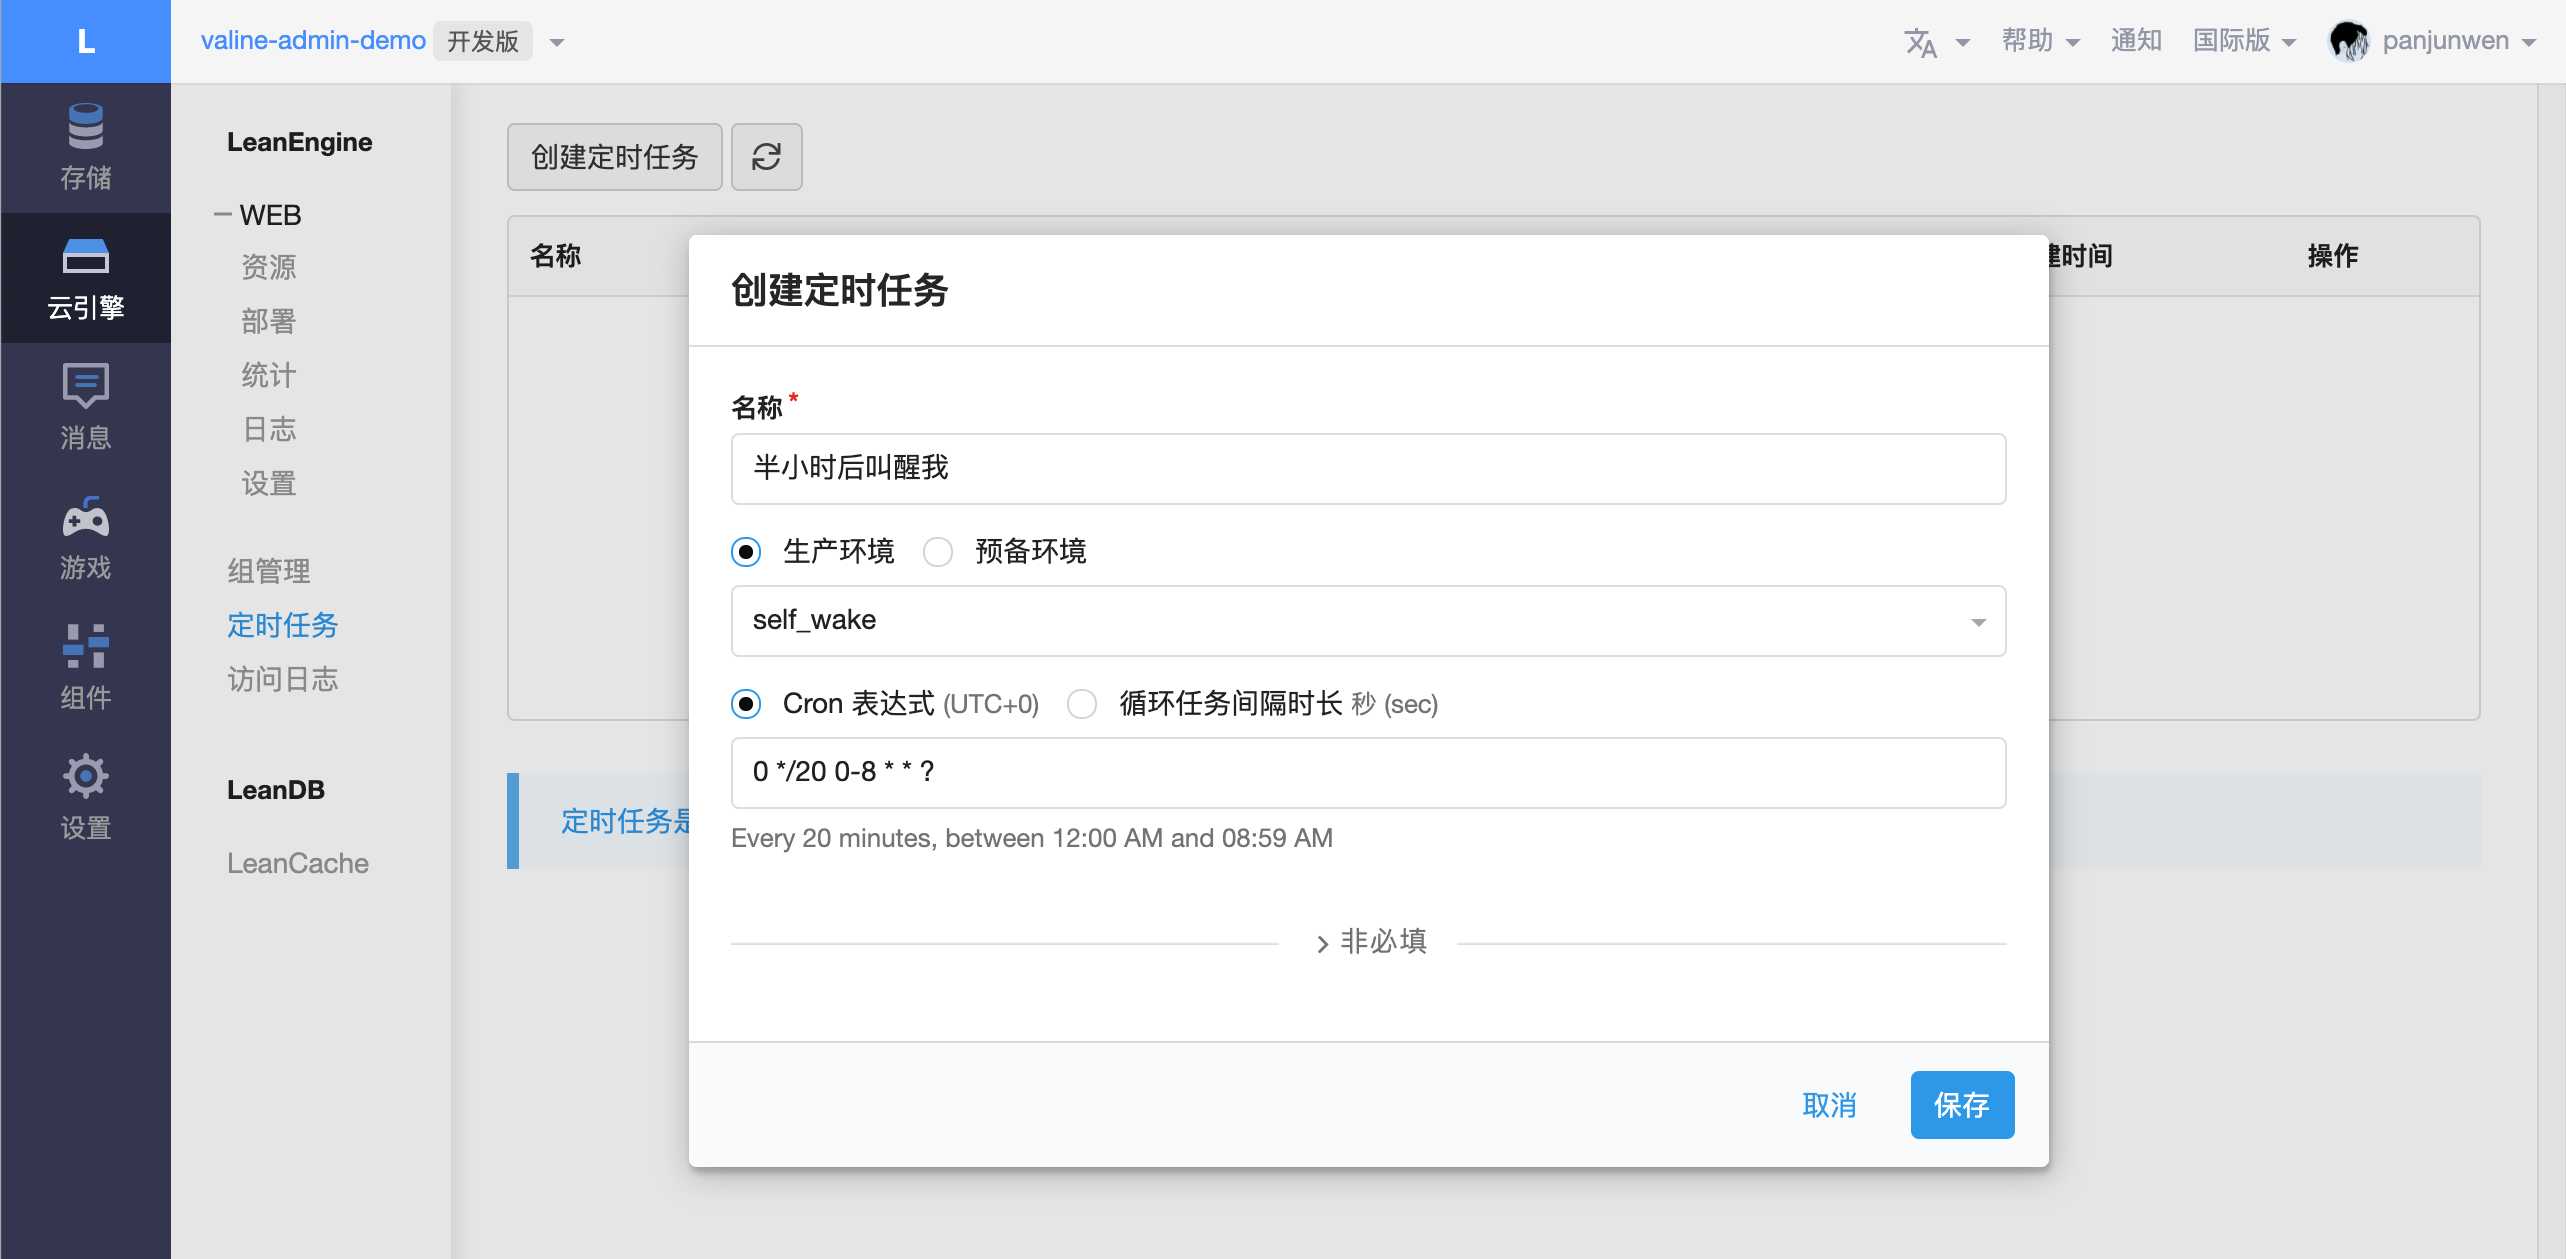Click the 保存 save button
The height and width of the screenshot is (1259, 2566).
point(1961,1105)
